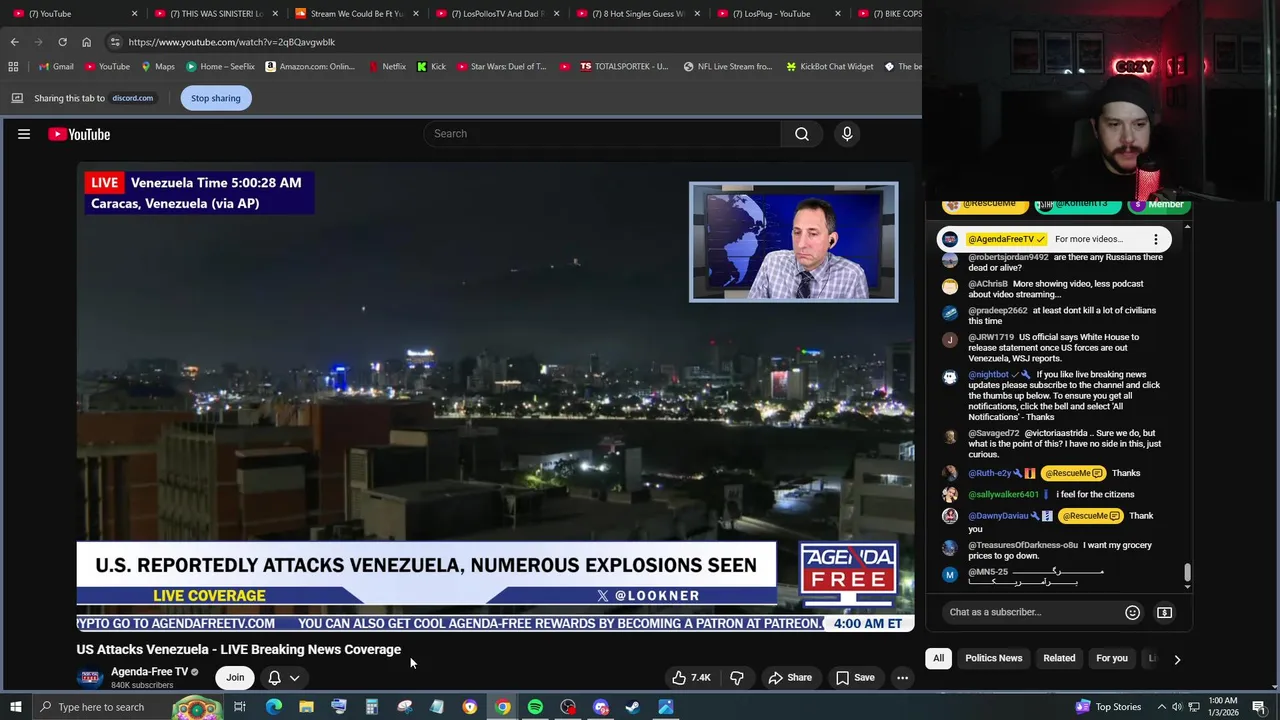The height and width of the screenshot is (720, 1280).
Task: Open File Explorer from the taskbar
Action: tap(306, 707)
